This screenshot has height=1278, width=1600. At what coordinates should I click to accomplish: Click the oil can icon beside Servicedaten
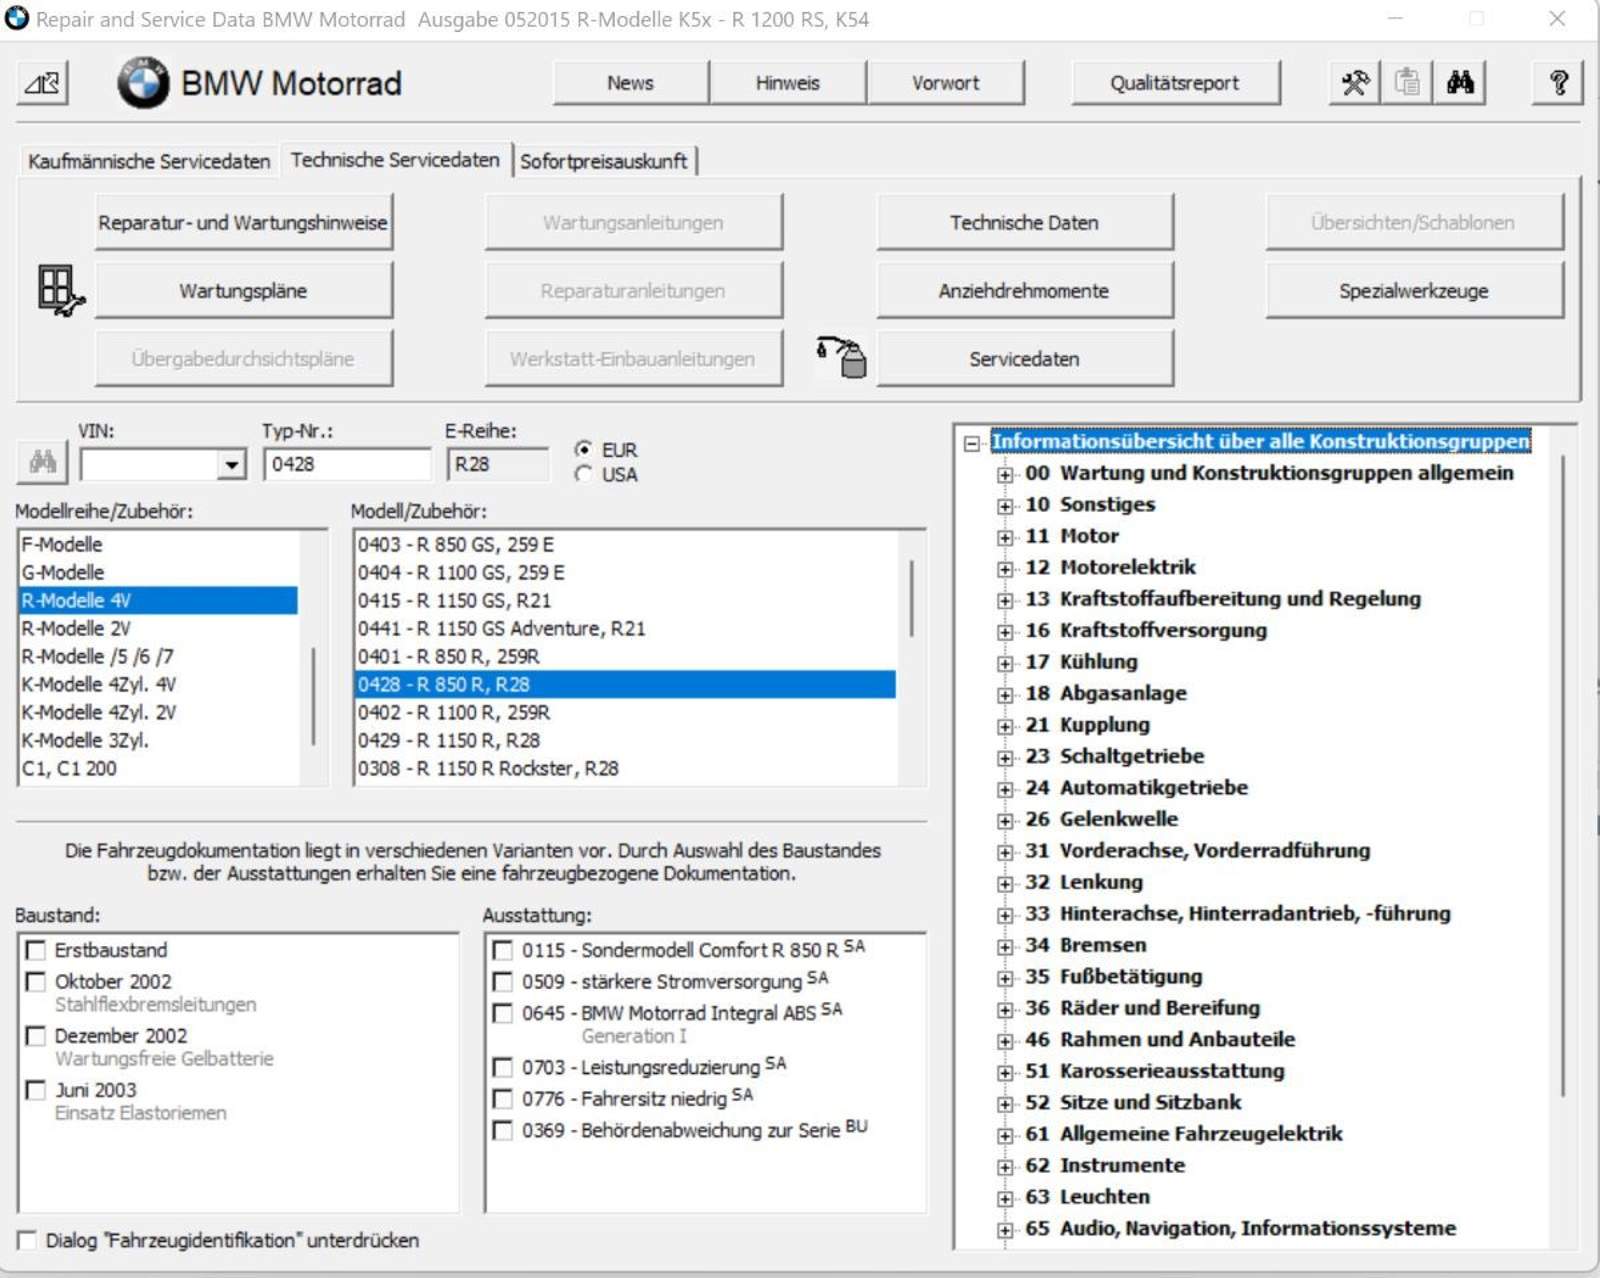coord(842,357)
